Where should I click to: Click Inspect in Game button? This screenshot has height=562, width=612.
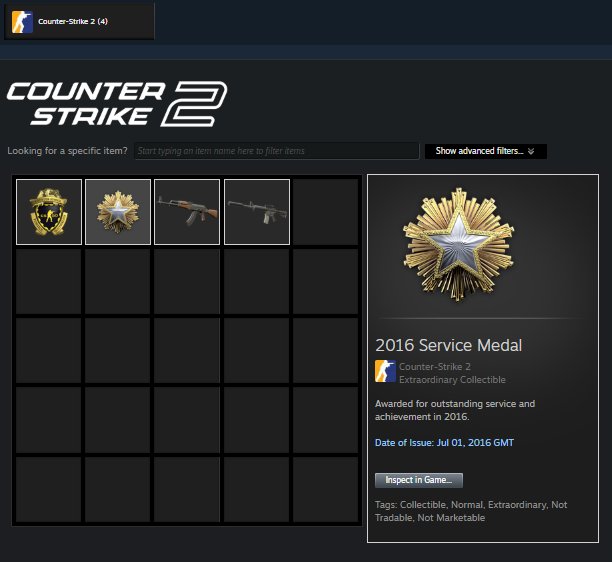pyautogui.click(x=419, y=480)
